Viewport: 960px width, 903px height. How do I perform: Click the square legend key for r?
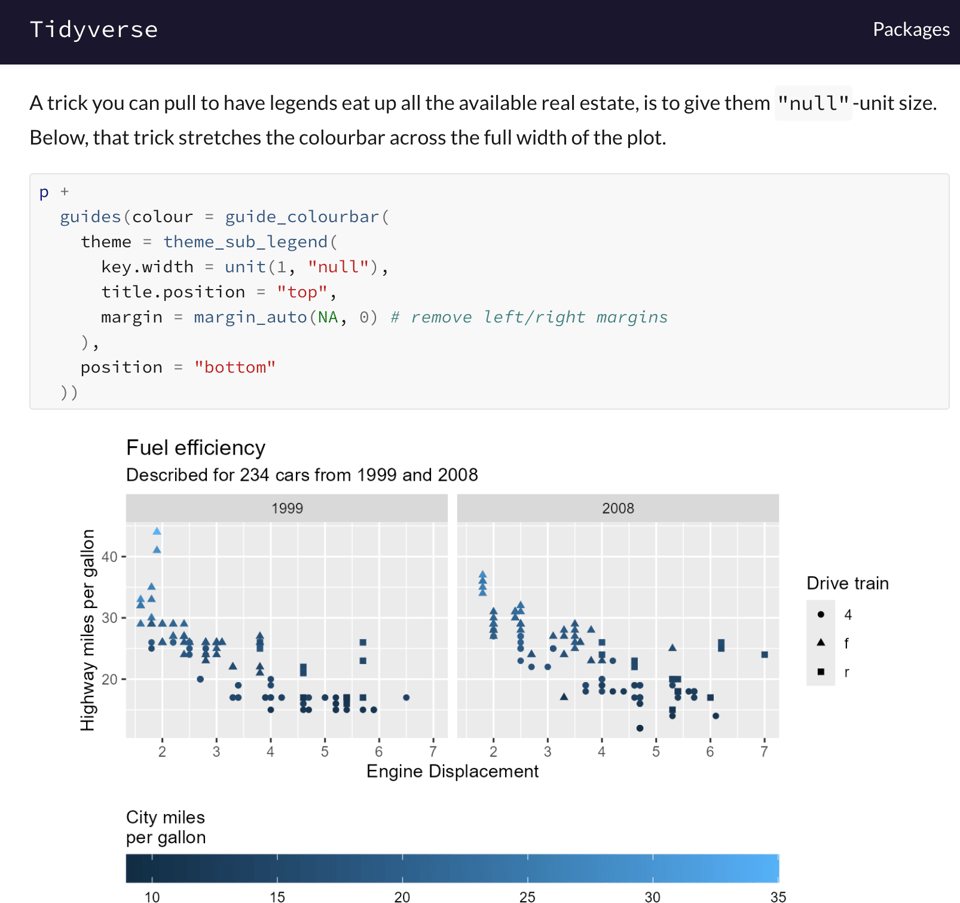[820, 672]
